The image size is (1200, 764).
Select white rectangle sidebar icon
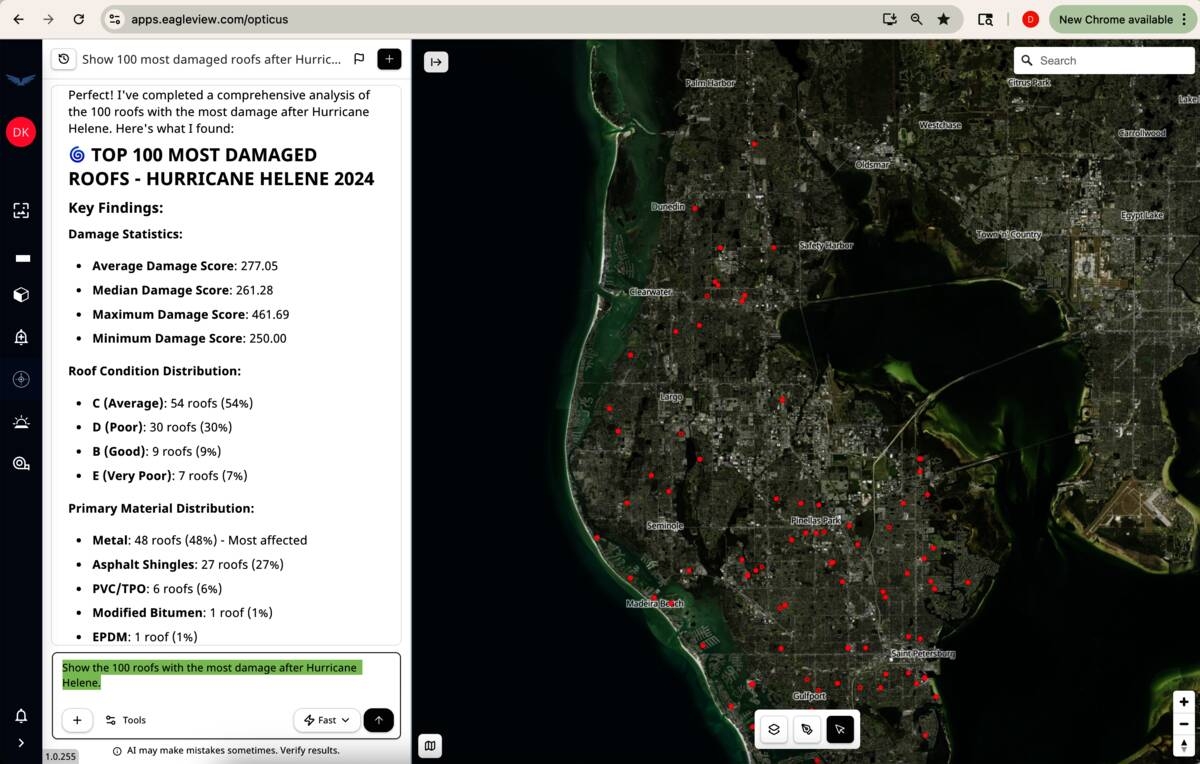coord(22,258)
